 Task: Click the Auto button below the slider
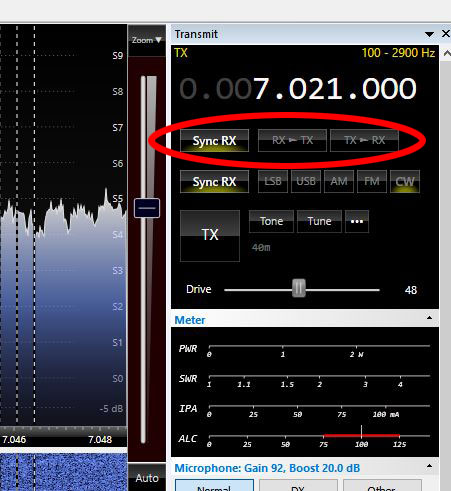(x=147, y=478)
